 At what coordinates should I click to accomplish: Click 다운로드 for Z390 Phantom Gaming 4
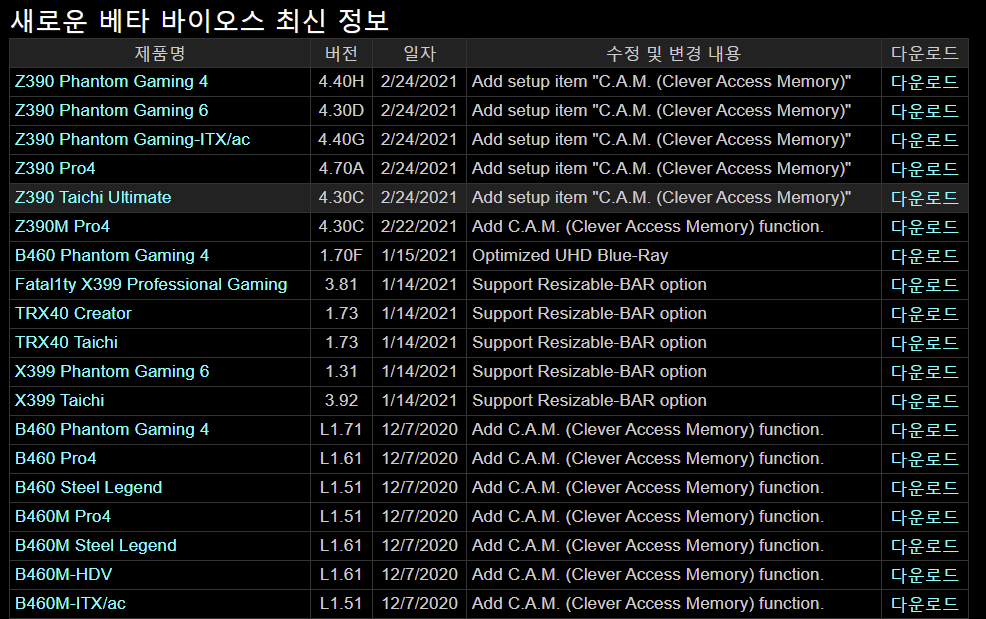[924, 82]
